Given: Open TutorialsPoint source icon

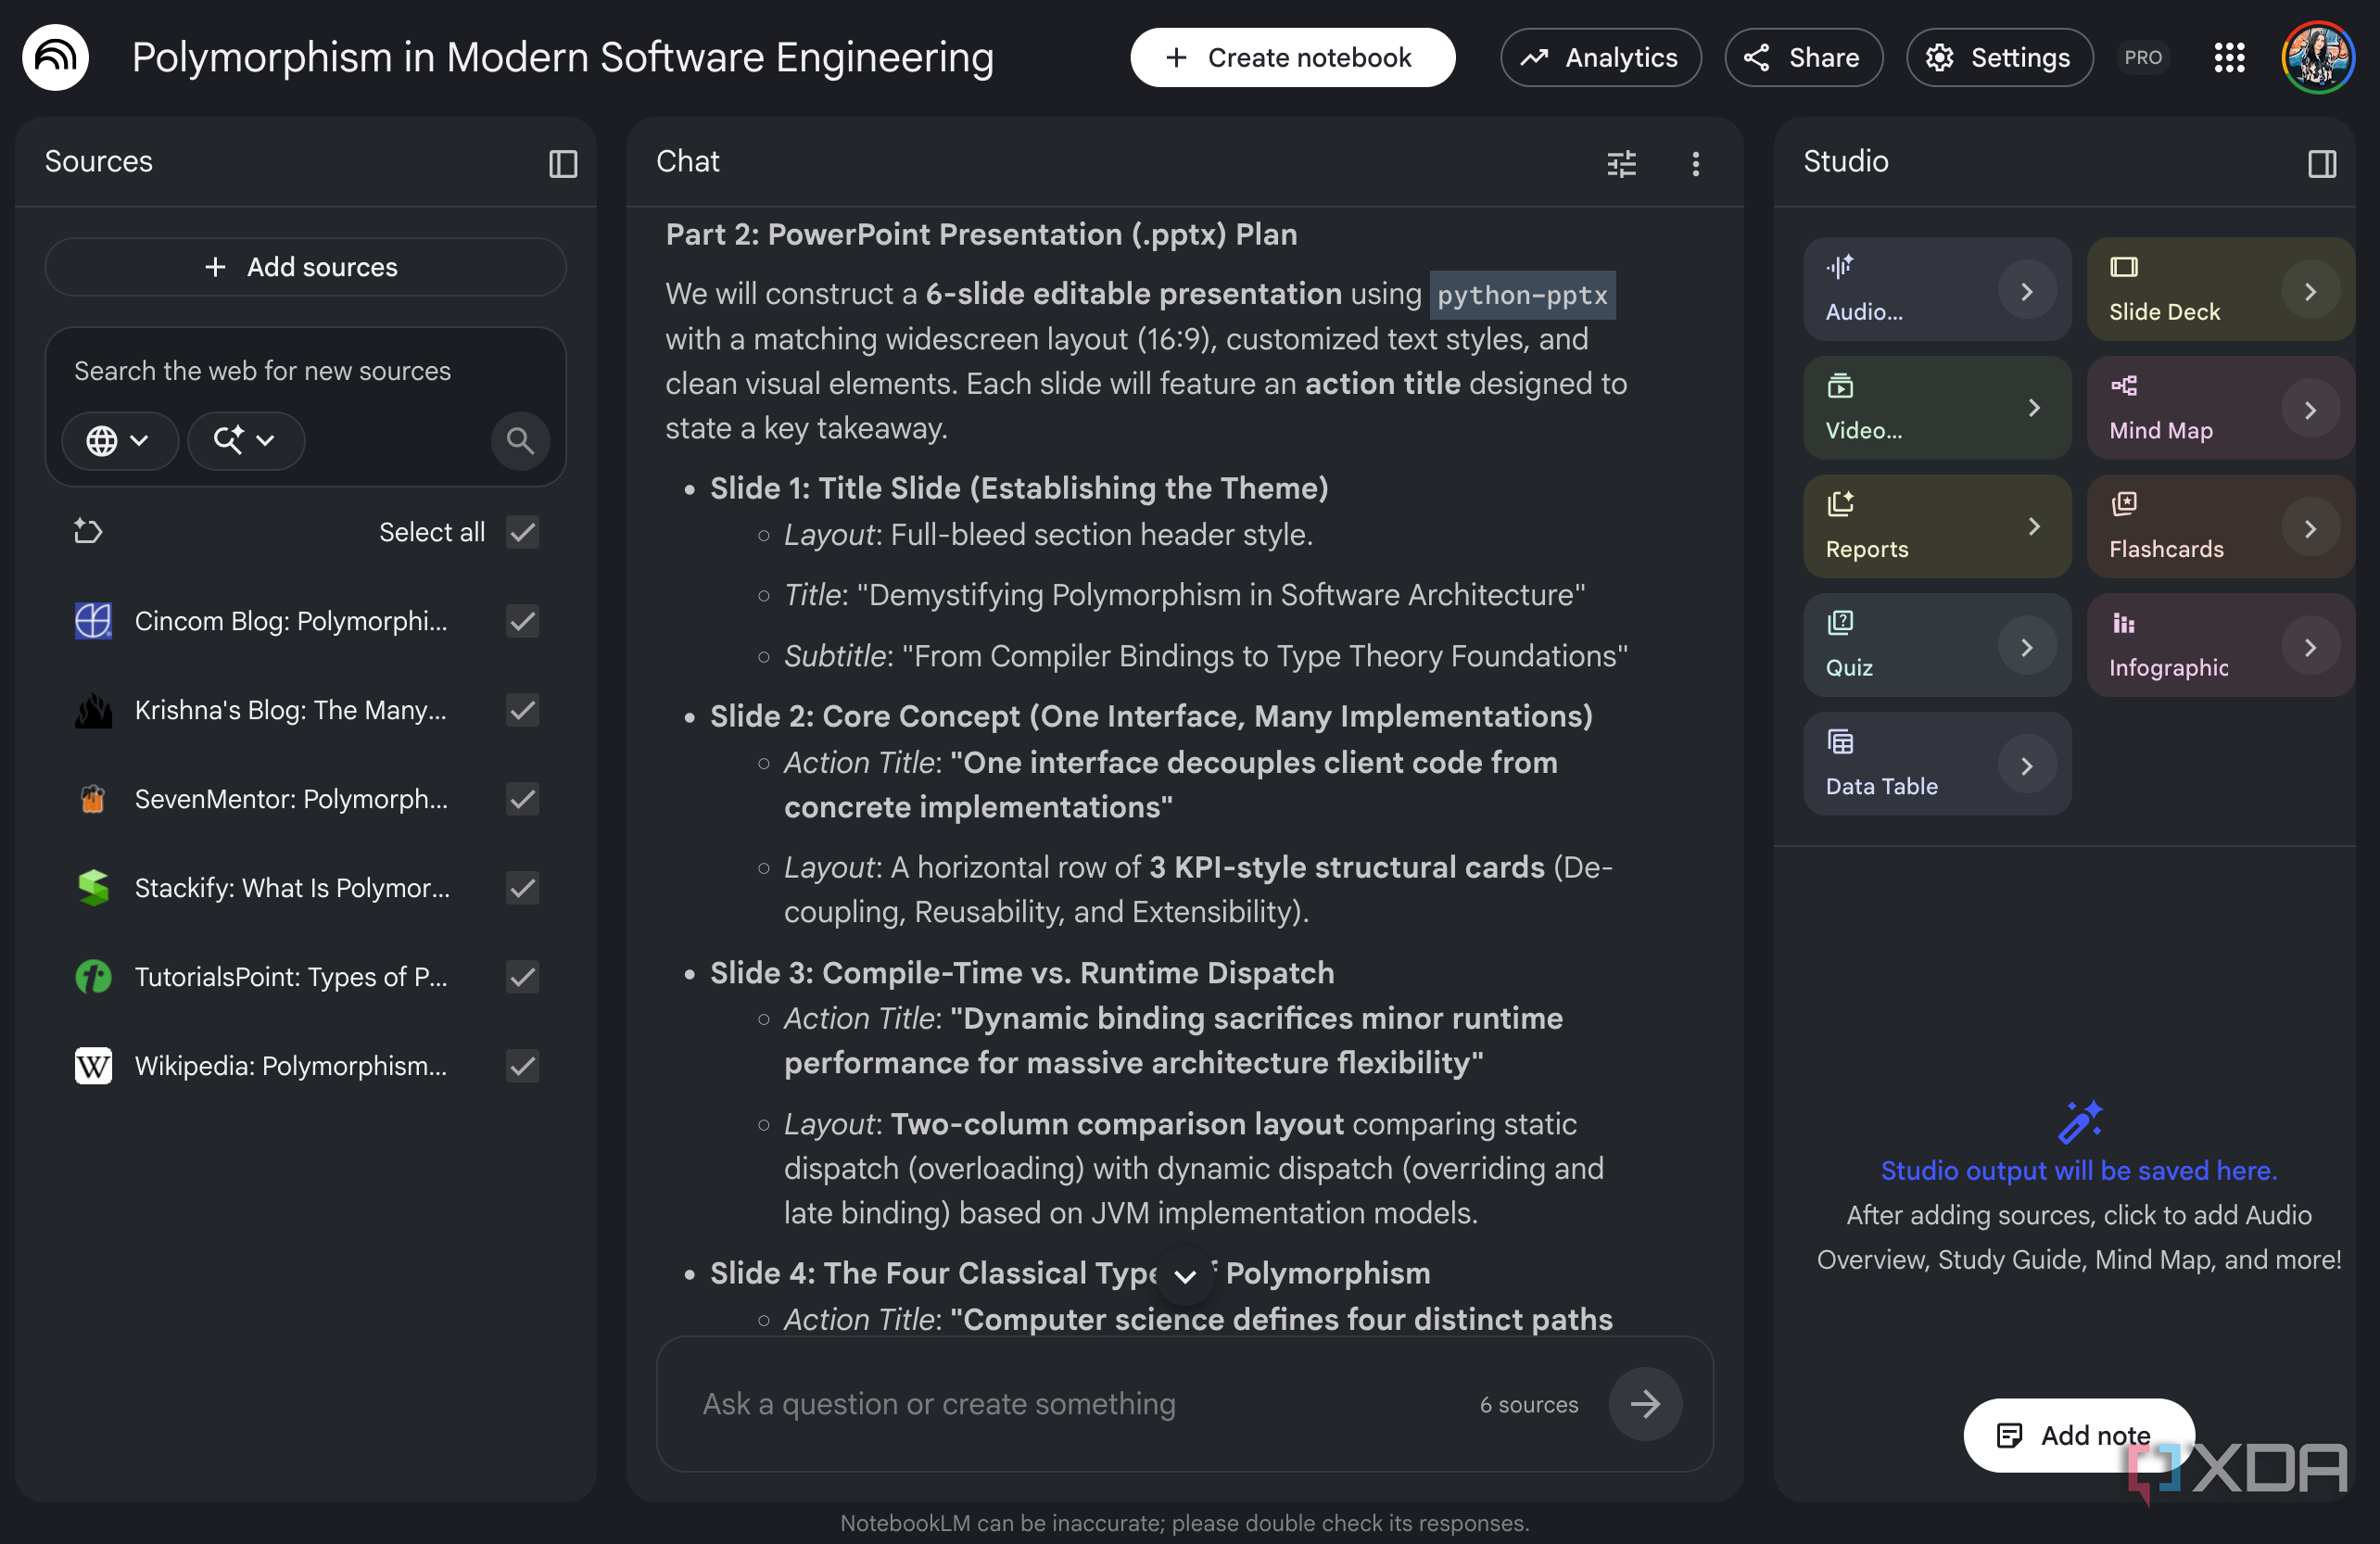Looking at the screenshot, I should tap(93, 977).
